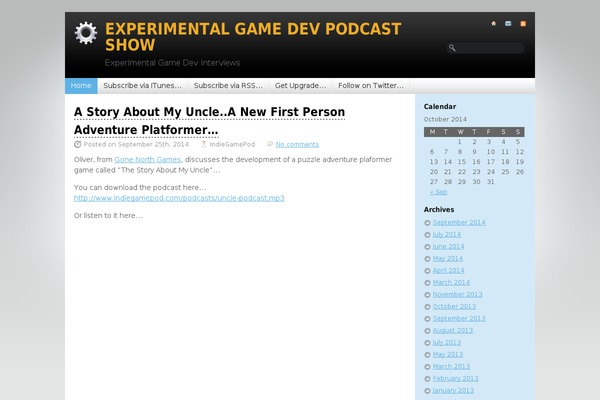600x400 pixels.
Task: Open Get Upgrade menu item
Action: pos(300,86)
